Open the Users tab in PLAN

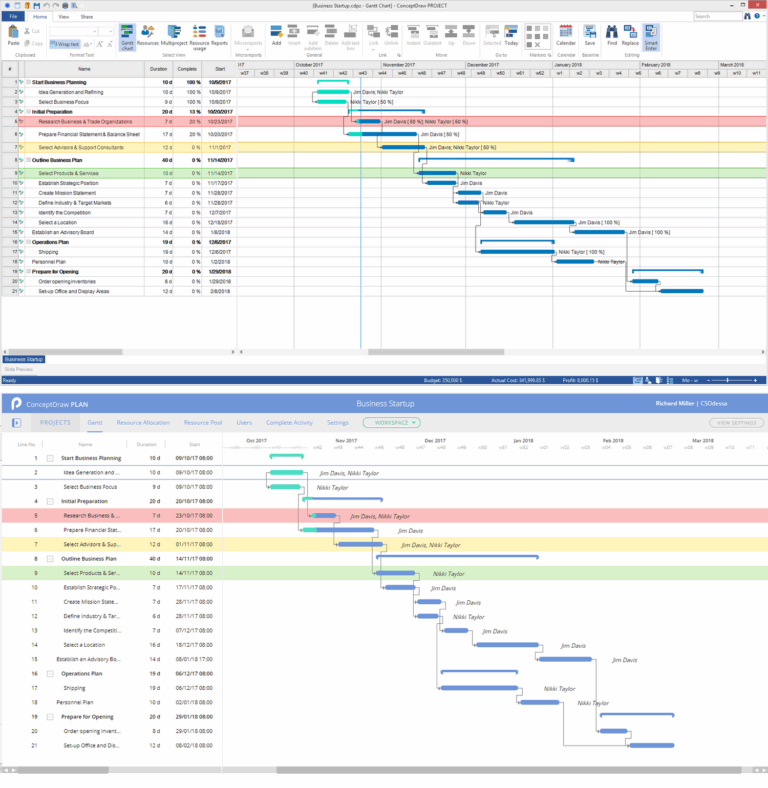tap(244, 423)
